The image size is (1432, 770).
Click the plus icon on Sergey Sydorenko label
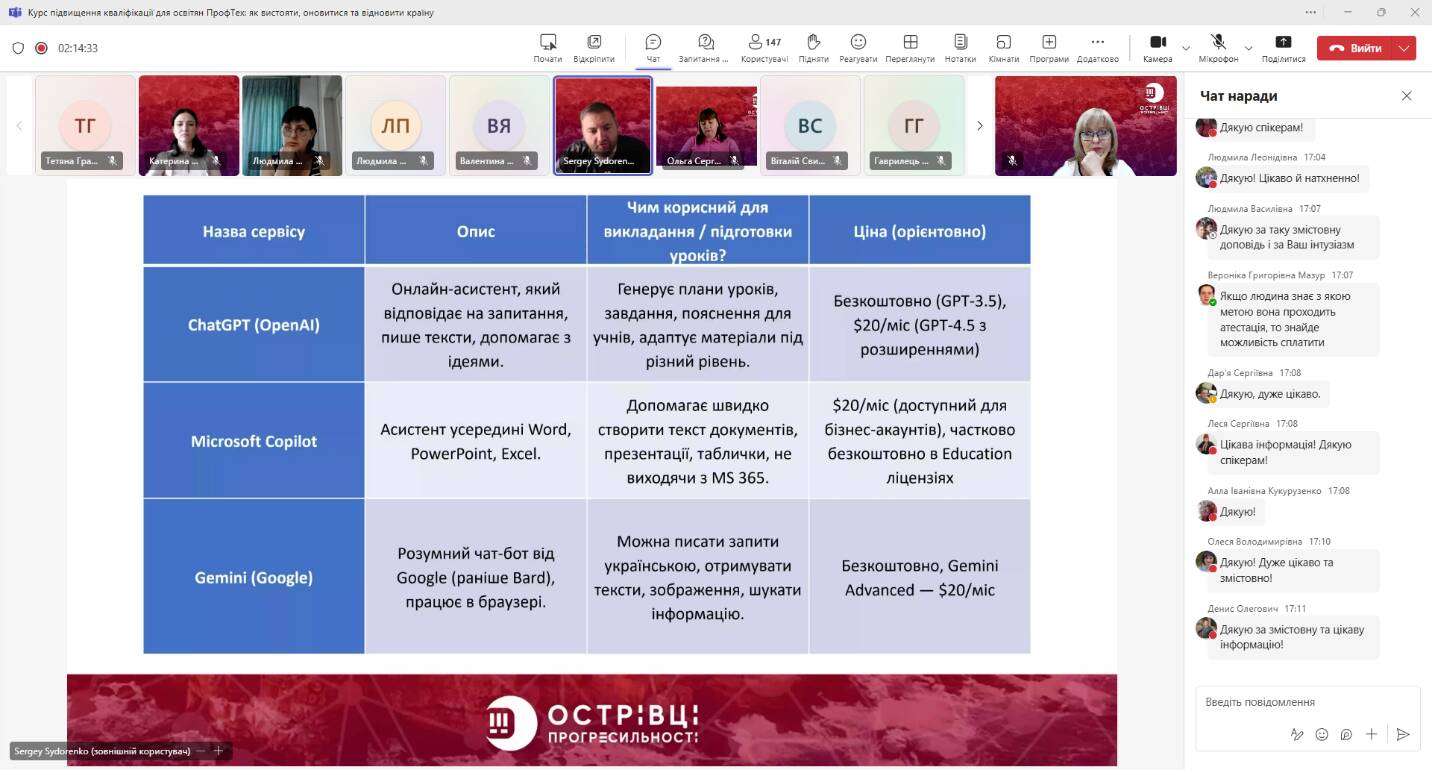[x=218, y=751]
